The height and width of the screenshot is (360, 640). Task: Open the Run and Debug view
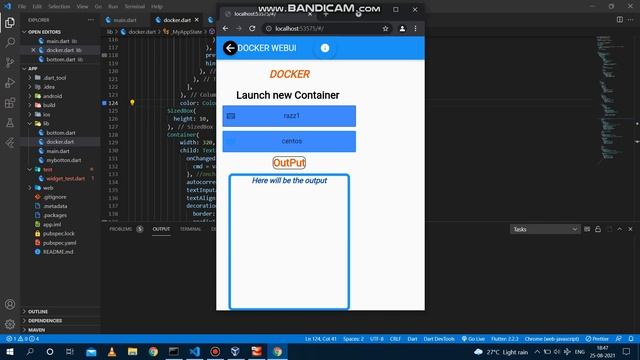[10, 82]
